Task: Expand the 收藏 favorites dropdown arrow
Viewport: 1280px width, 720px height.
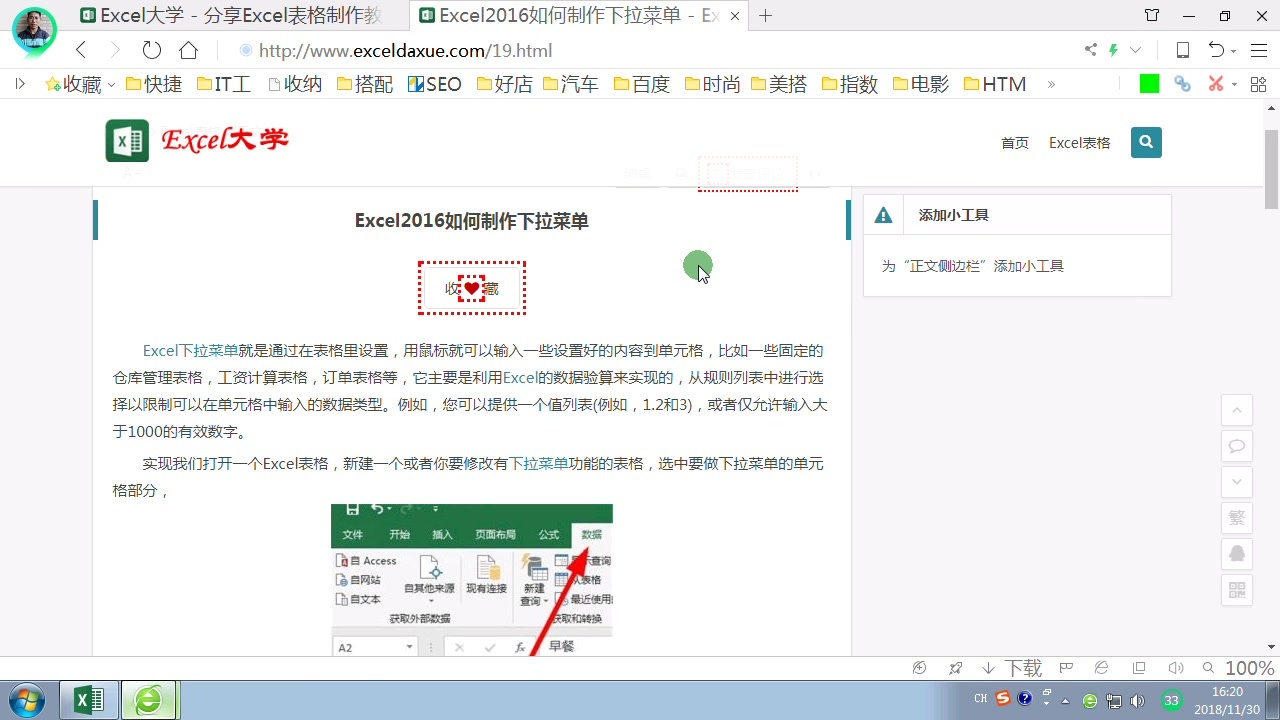Action: (111, 85)
